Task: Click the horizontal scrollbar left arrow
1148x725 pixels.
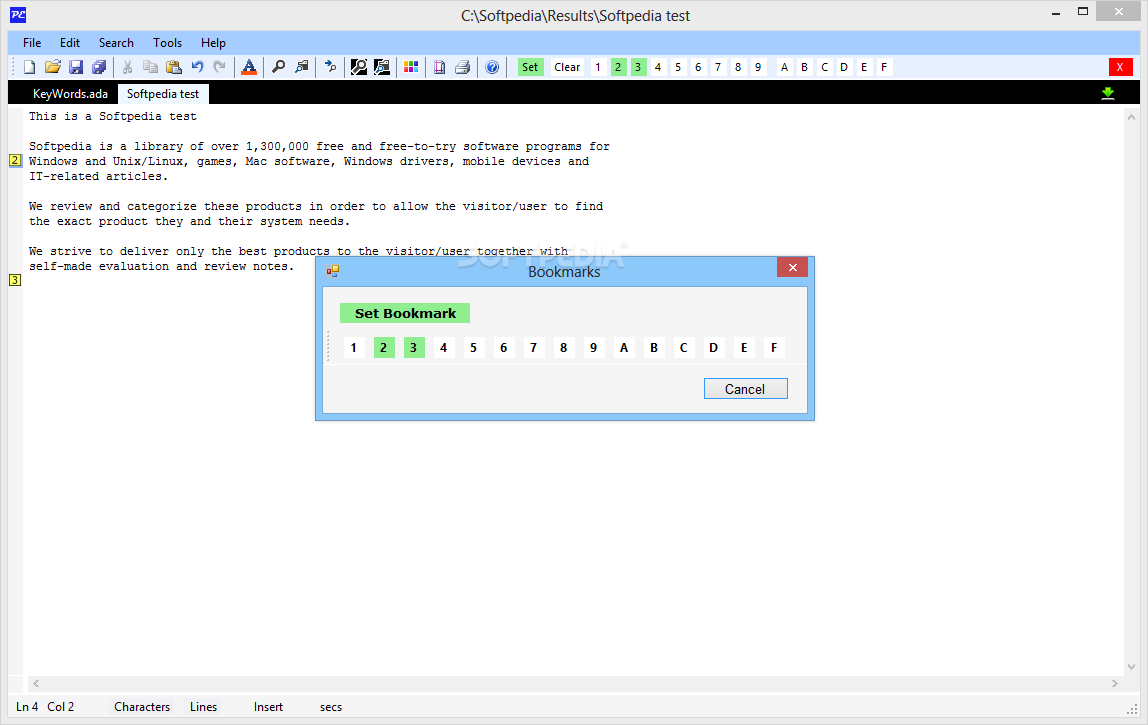Action: 35,683
